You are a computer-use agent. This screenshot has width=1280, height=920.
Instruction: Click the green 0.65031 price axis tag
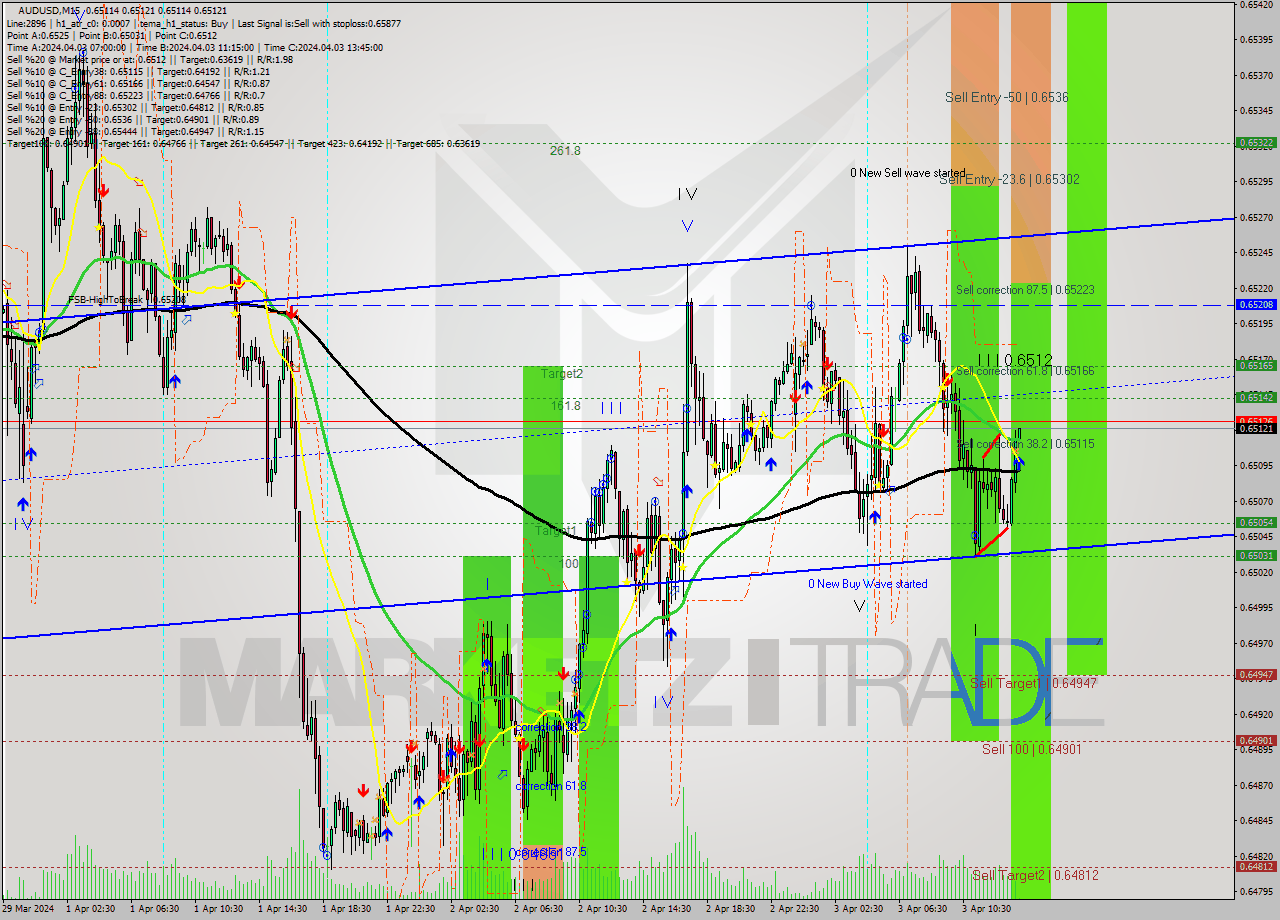[1256, 555]
